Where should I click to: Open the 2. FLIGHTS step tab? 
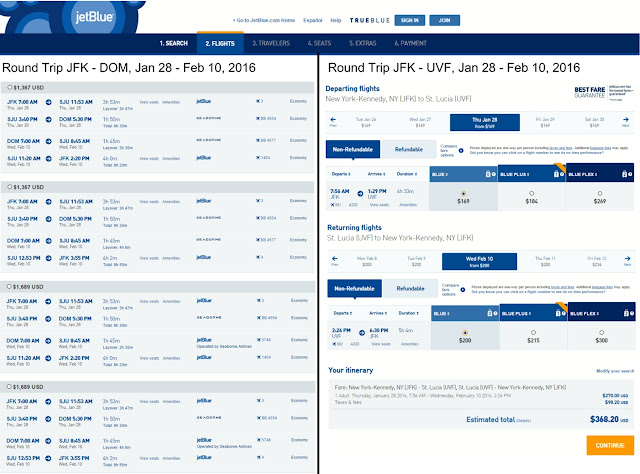[220, 43]
